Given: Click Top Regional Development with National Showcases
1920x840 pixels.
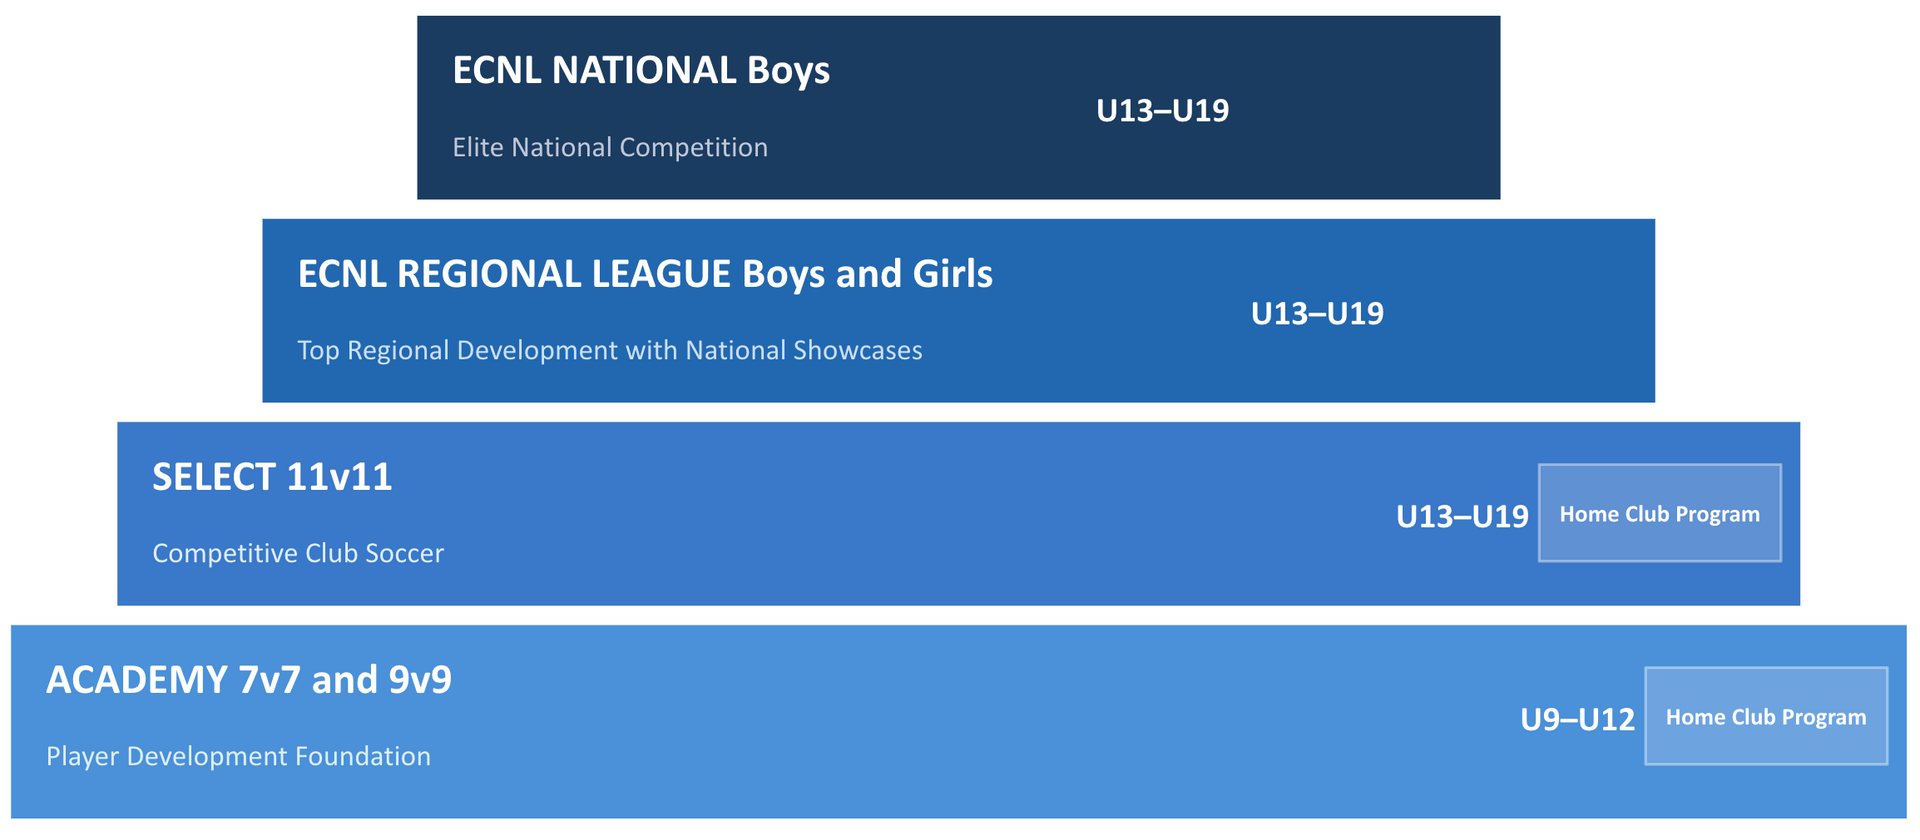Looking at the screenshot, I should pyautogui.click(x=610, y=351).
